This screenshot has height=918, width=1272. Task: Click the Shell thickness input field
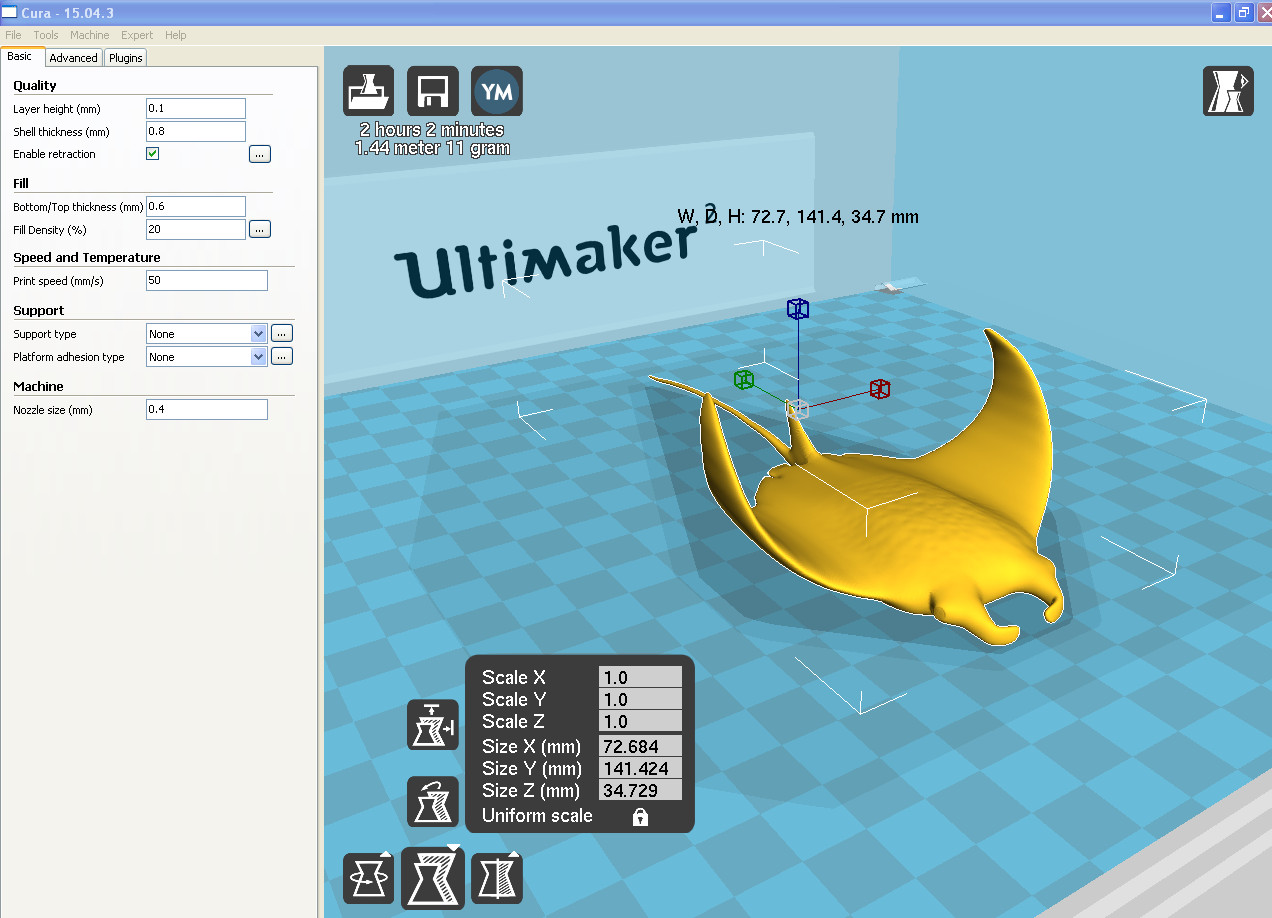(x=196, y=131)
